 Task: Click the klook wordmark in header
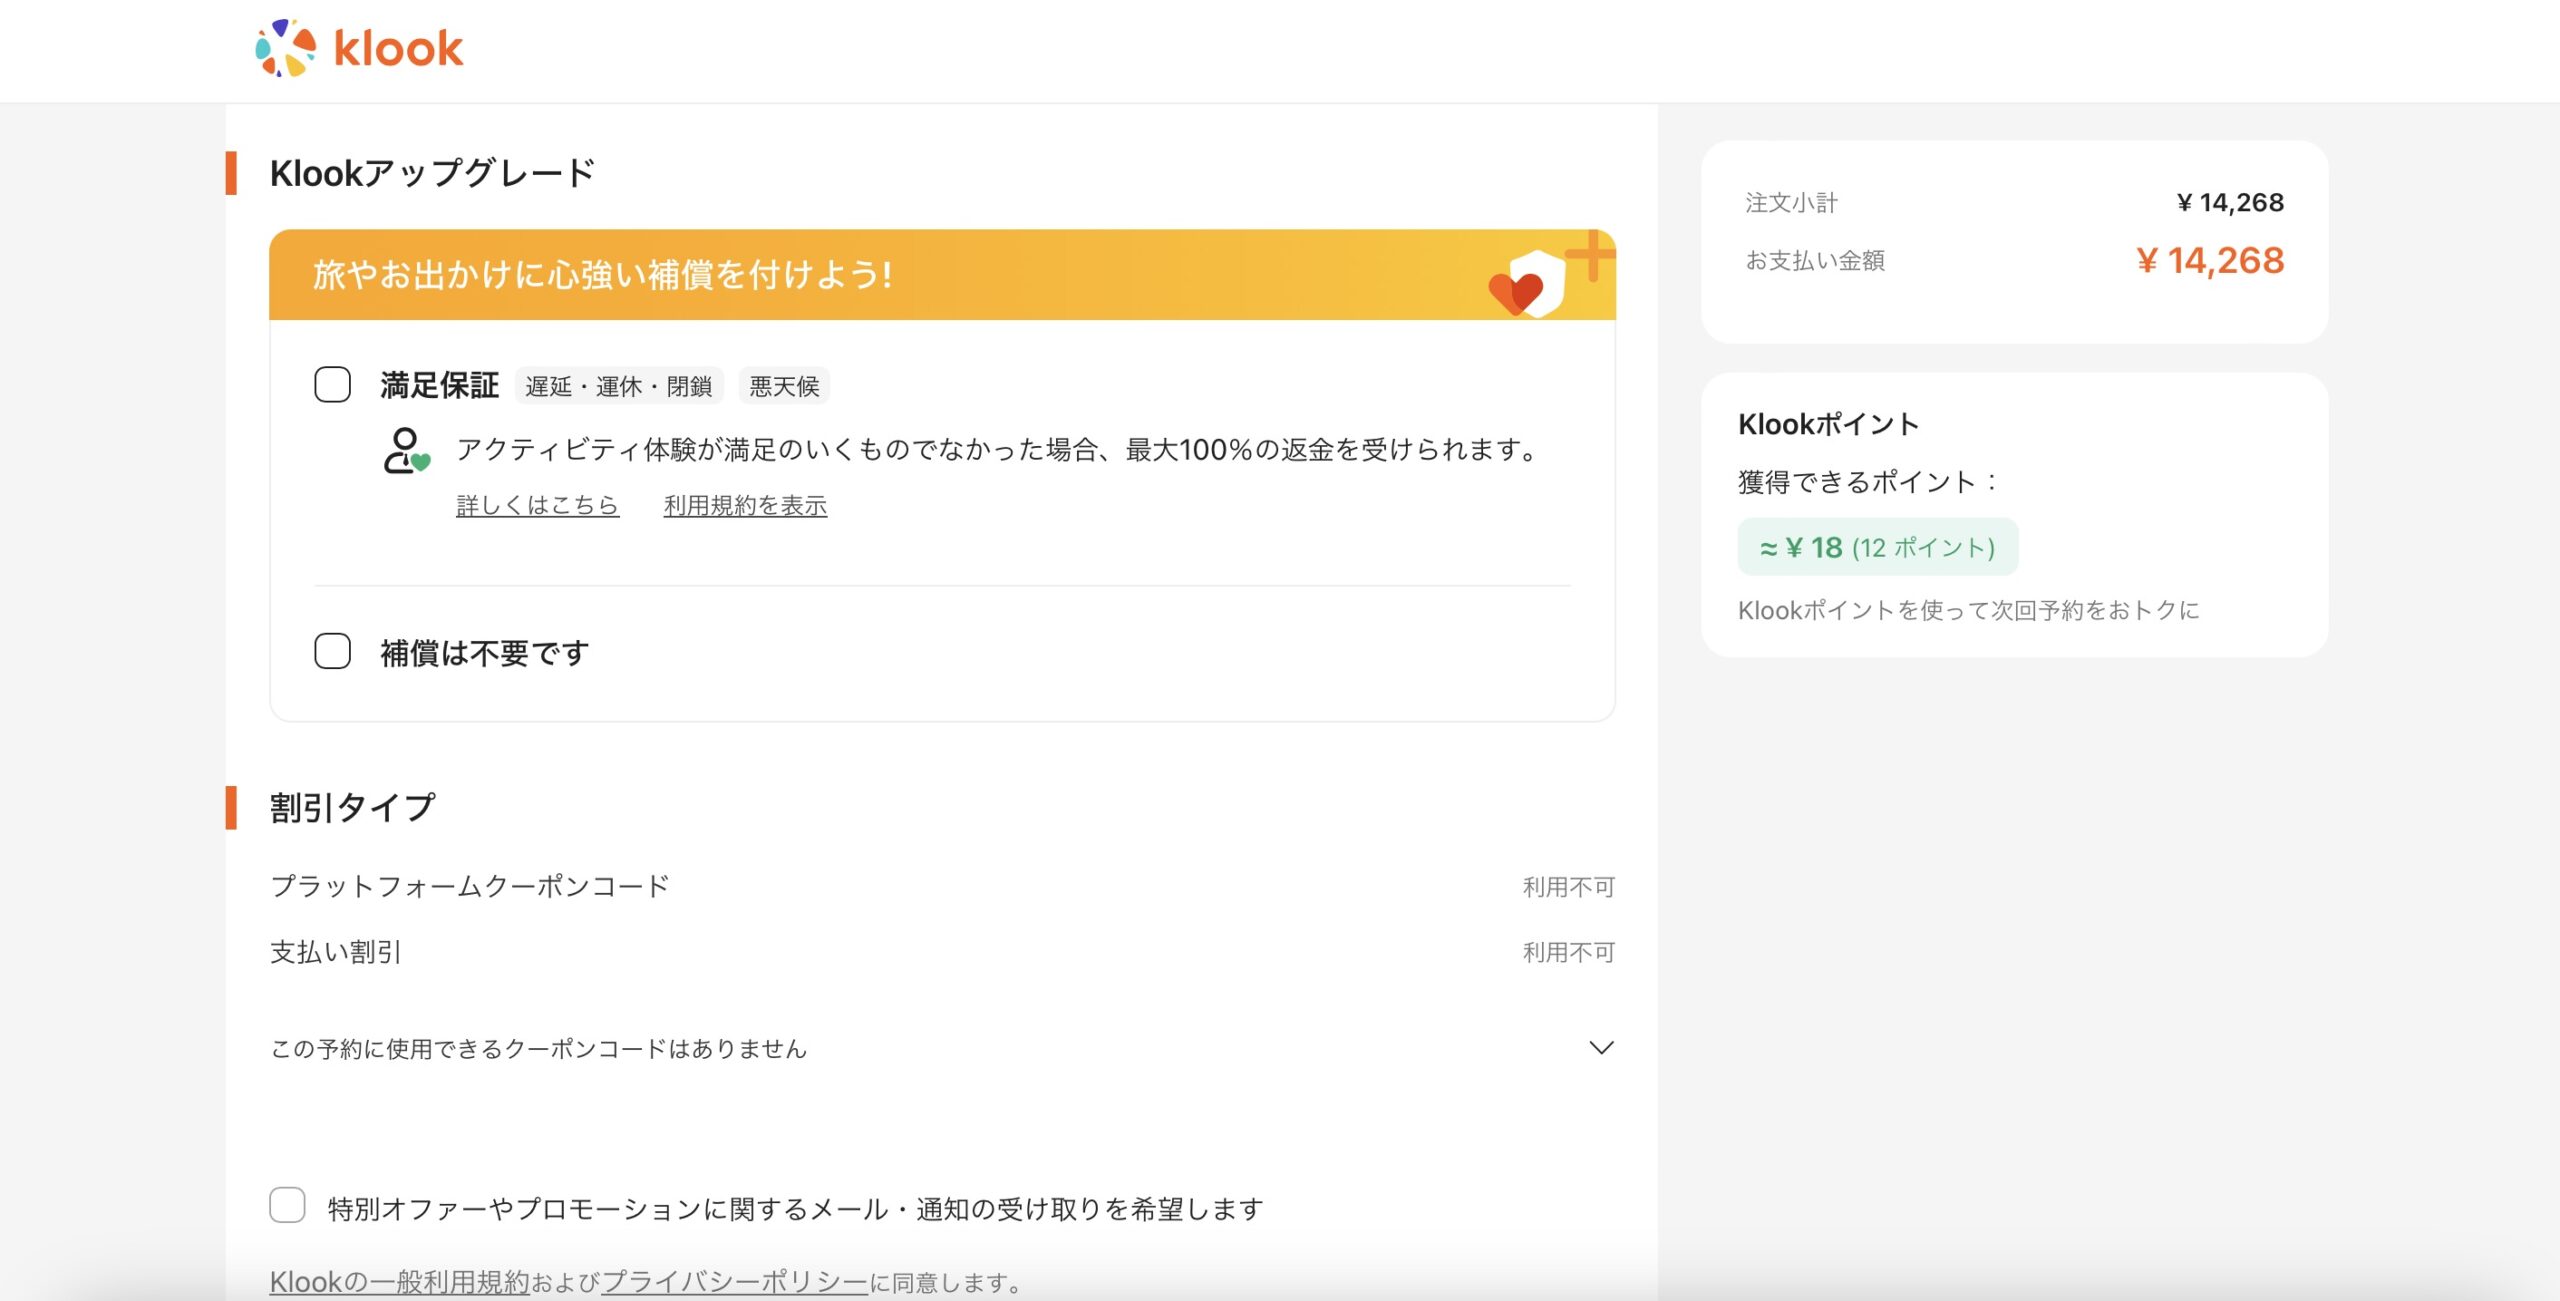[398, 48]
